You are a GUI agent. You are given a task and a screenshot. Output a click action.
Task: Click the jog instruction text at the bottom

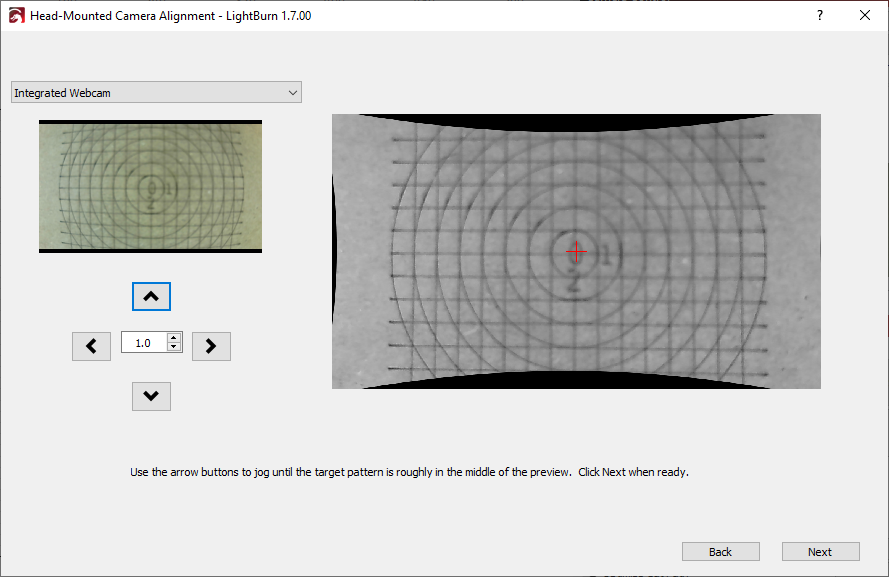[x=409, y=472]
